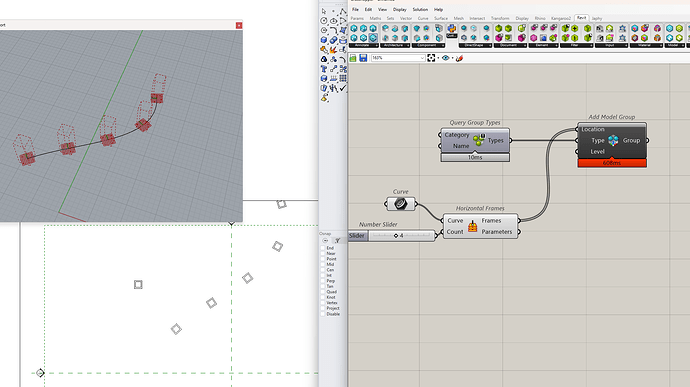This screenshot has height=387, width=690.
Task: Click the Osnap minus circle button
Action: click(325, 241)
